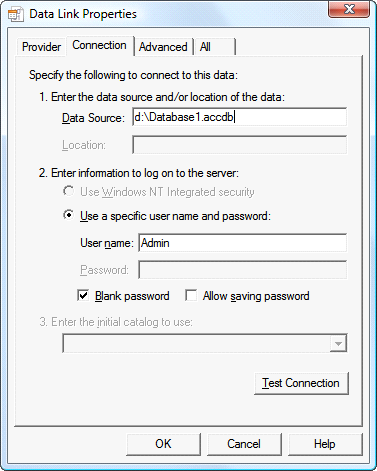Click the Test Connection button
377x471 pixels.
pyautogui.click(x=301, y=383)
